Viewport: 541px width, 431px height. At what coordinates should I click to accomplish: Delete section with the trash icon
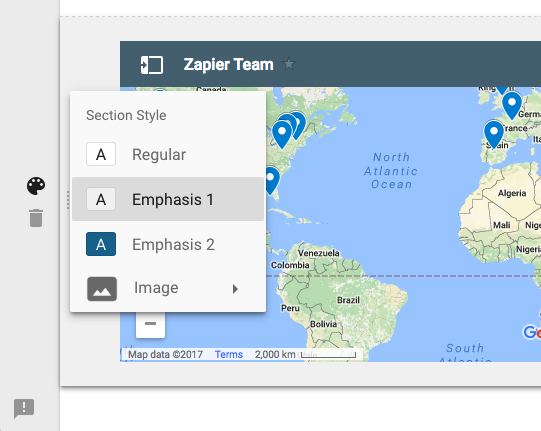pos(36,218)
